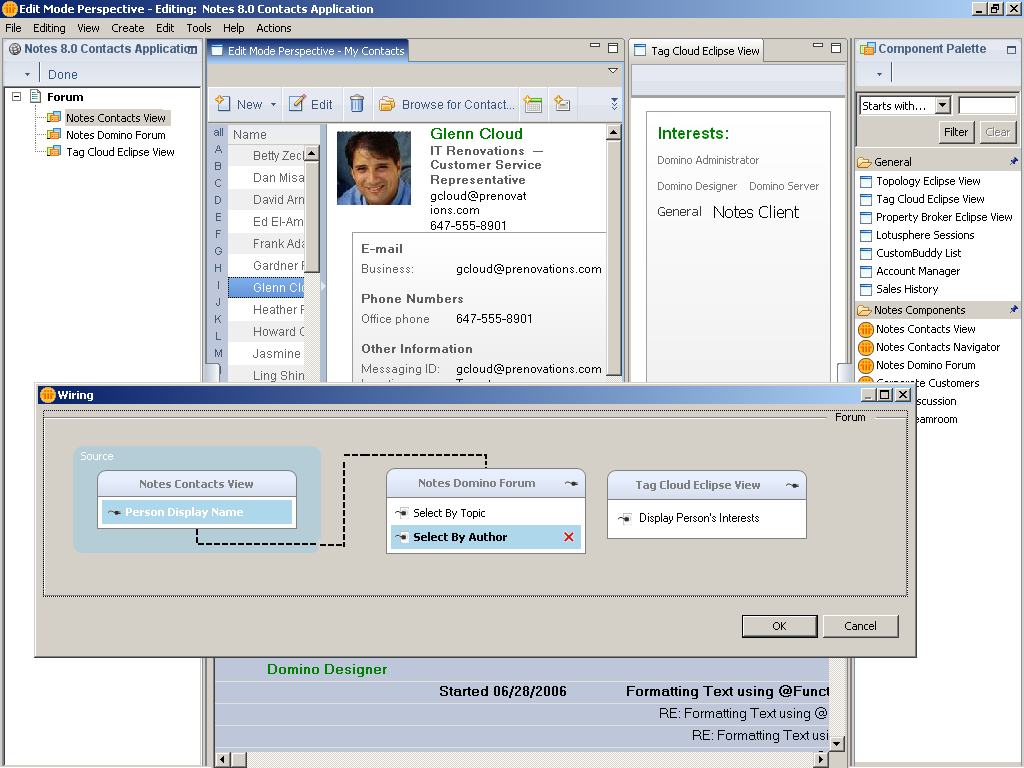The height and width of the screenshot is (768, 1024).
Task: Open Browse for Contact folder icon
Action: tap(387, 104)
